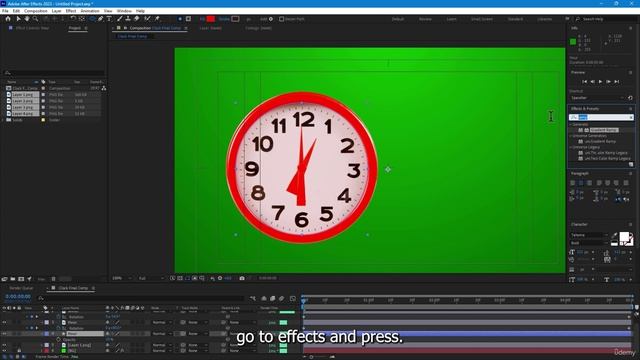
Task: Hide the [BG] layer
Action: pos(4,351)
